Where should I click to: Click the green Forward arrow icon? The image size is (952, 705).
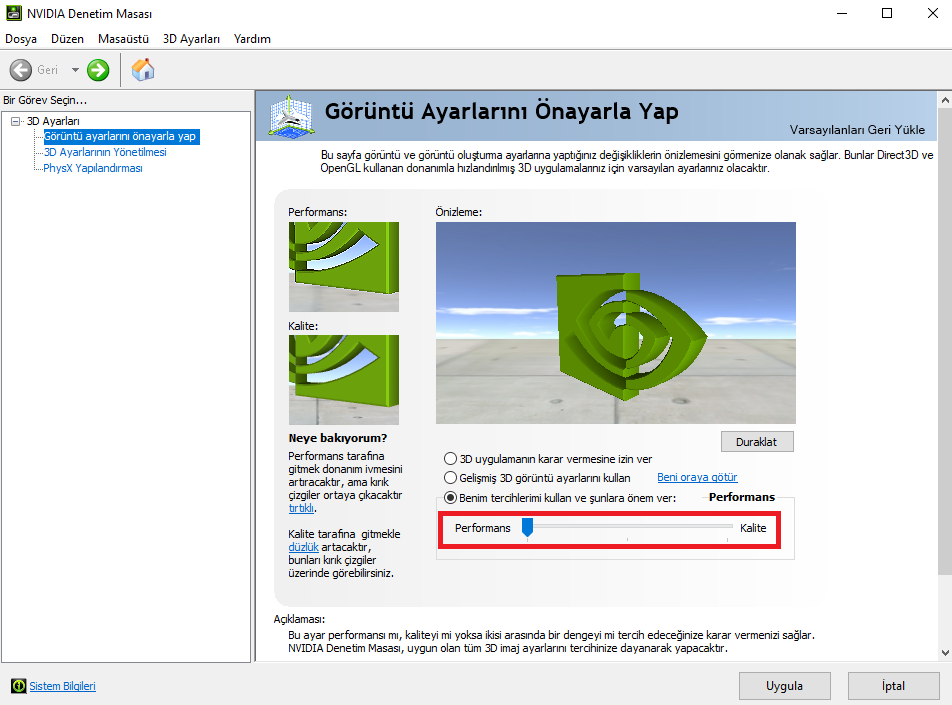(x=98, y=70)
